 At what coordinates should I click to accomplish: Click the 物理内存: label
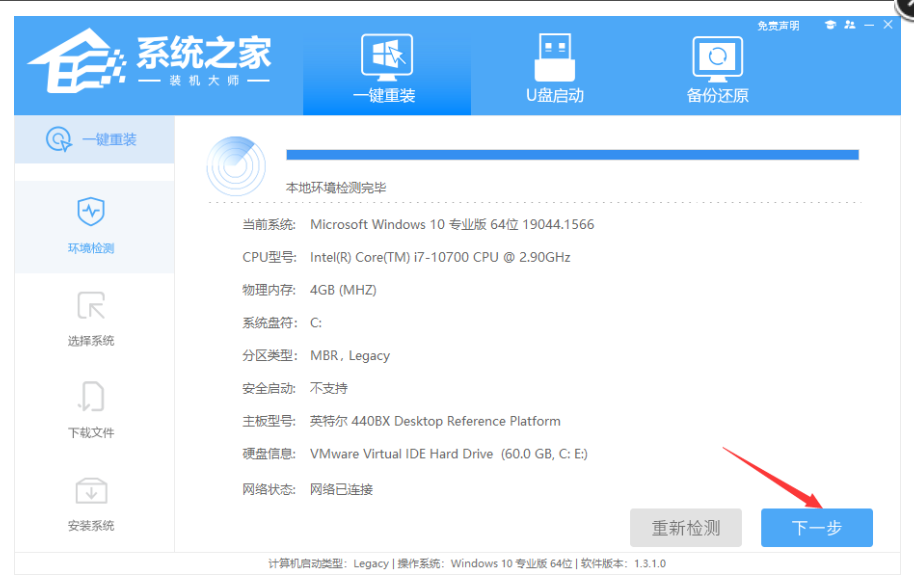pos(269,290)
